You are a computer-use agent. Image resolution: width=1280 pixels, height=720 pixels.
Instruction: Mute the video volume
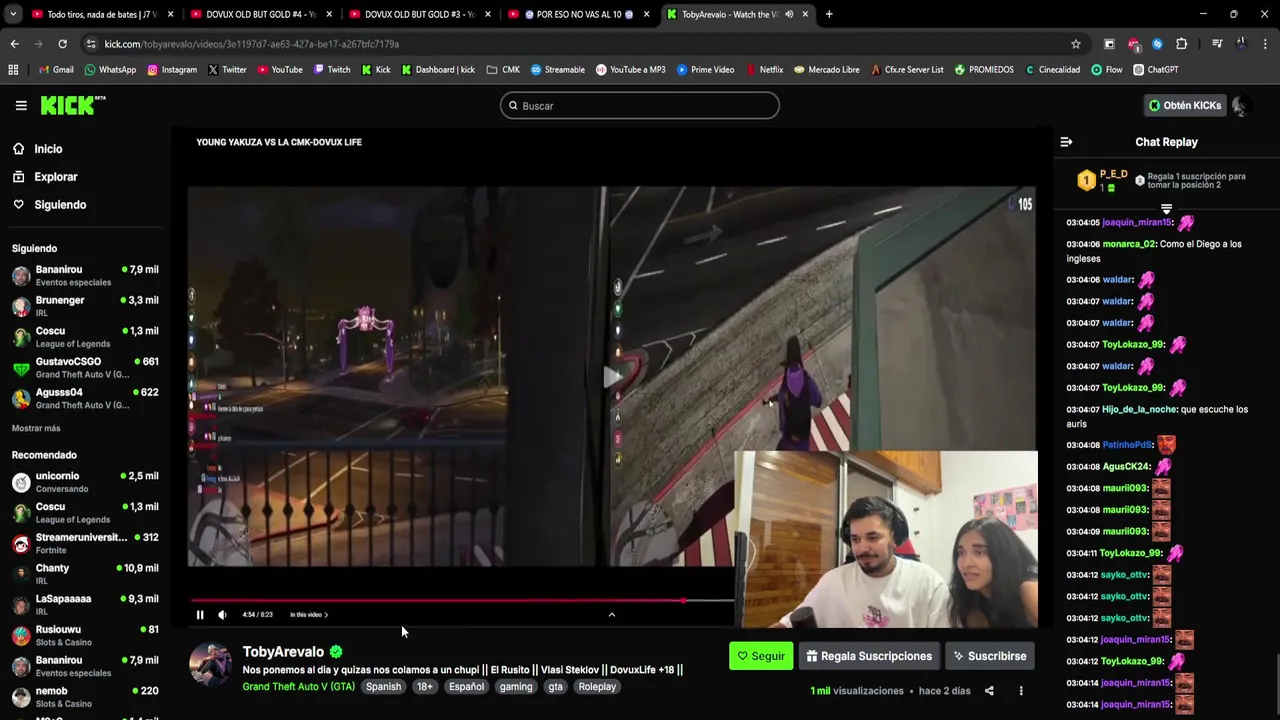click(x=222, y=615)
